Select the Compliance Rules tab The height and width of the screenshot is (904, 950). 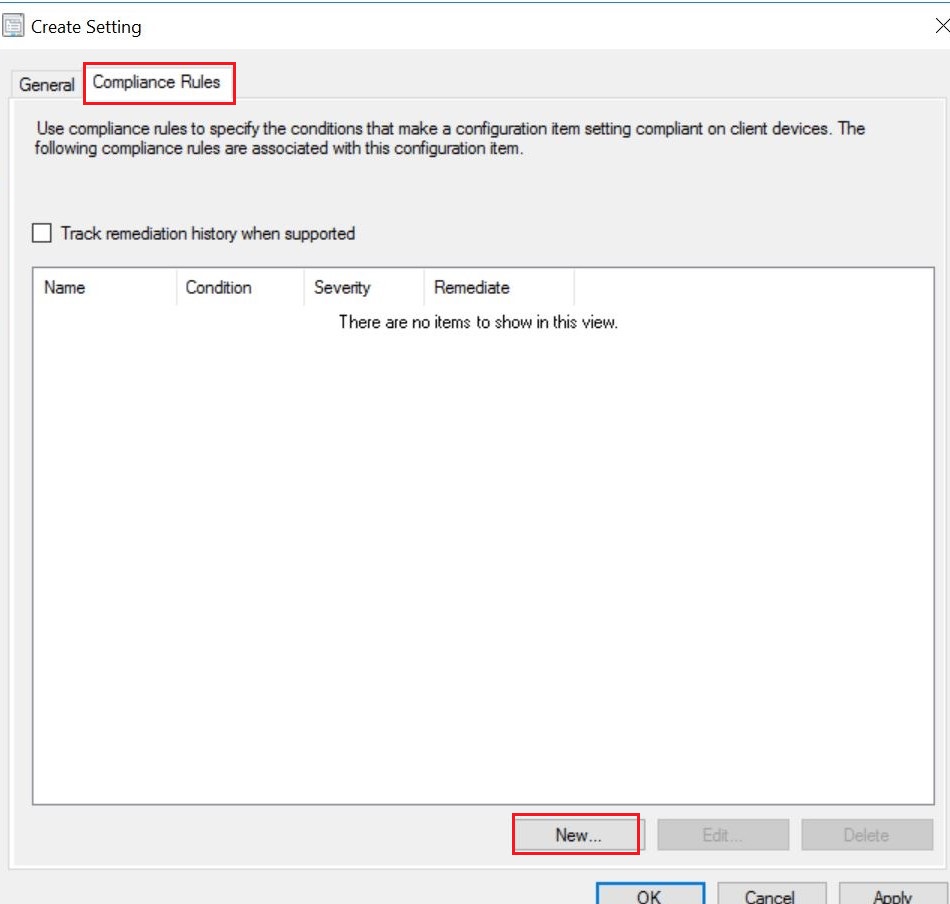[157, 82]
